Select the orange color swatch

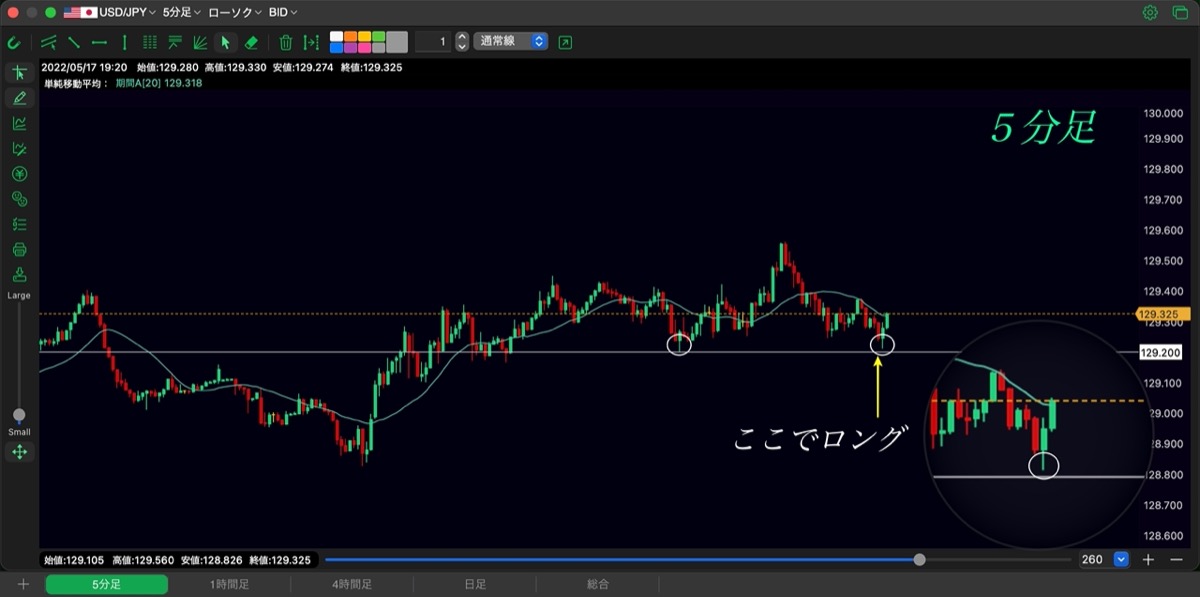(x=351, y=36)
